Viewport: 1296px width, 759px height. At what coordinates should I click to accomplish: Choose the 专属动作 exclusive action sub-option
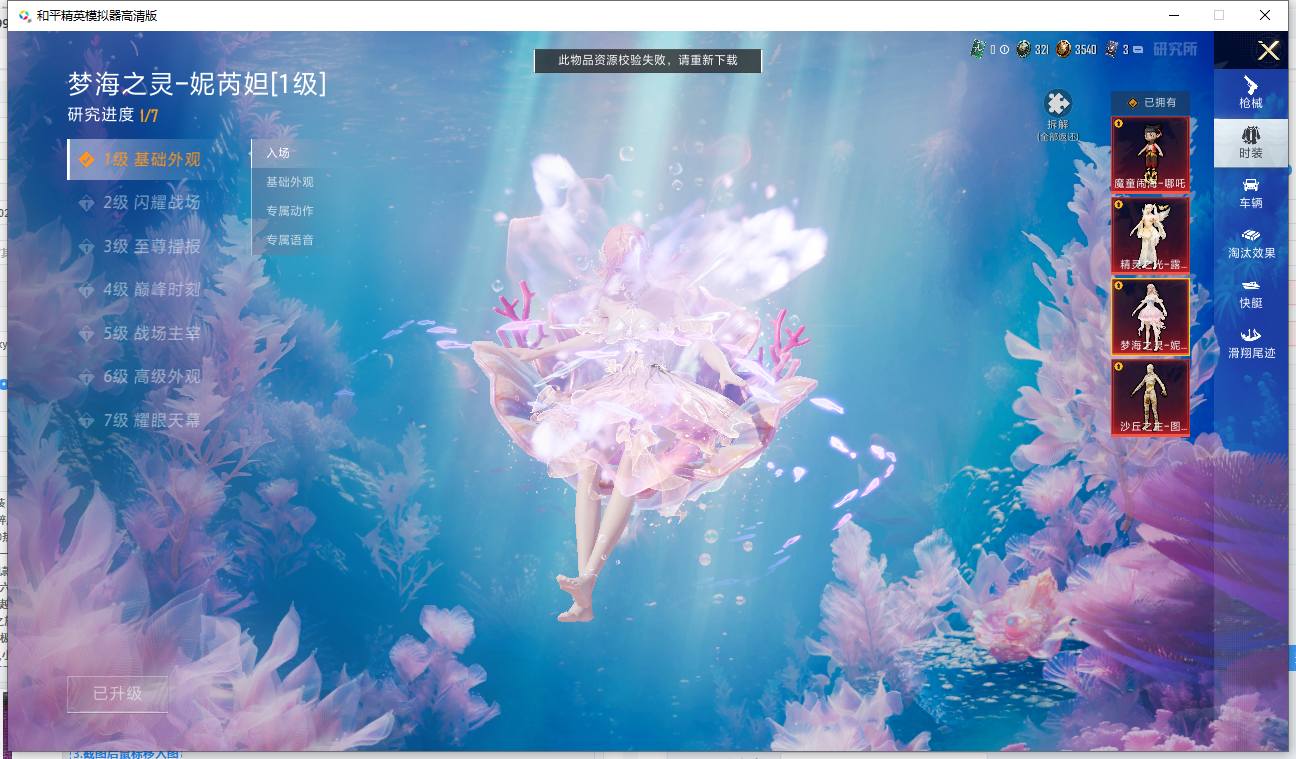290,211
